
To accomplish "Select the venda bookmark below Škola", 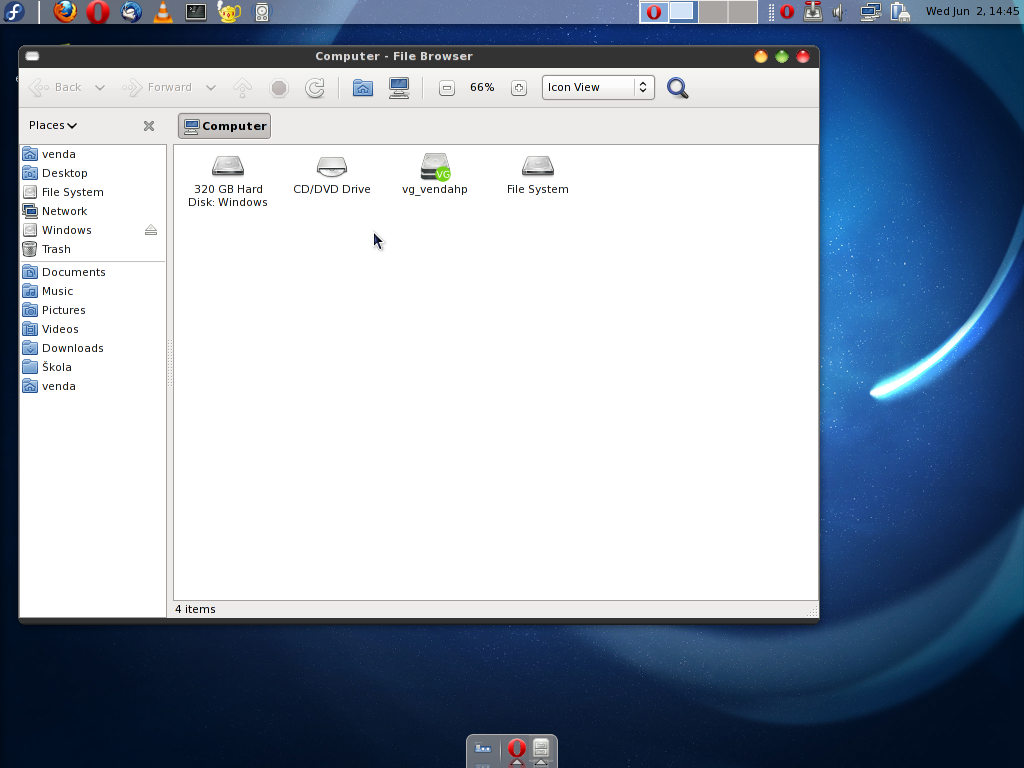I will click(93, 386).
